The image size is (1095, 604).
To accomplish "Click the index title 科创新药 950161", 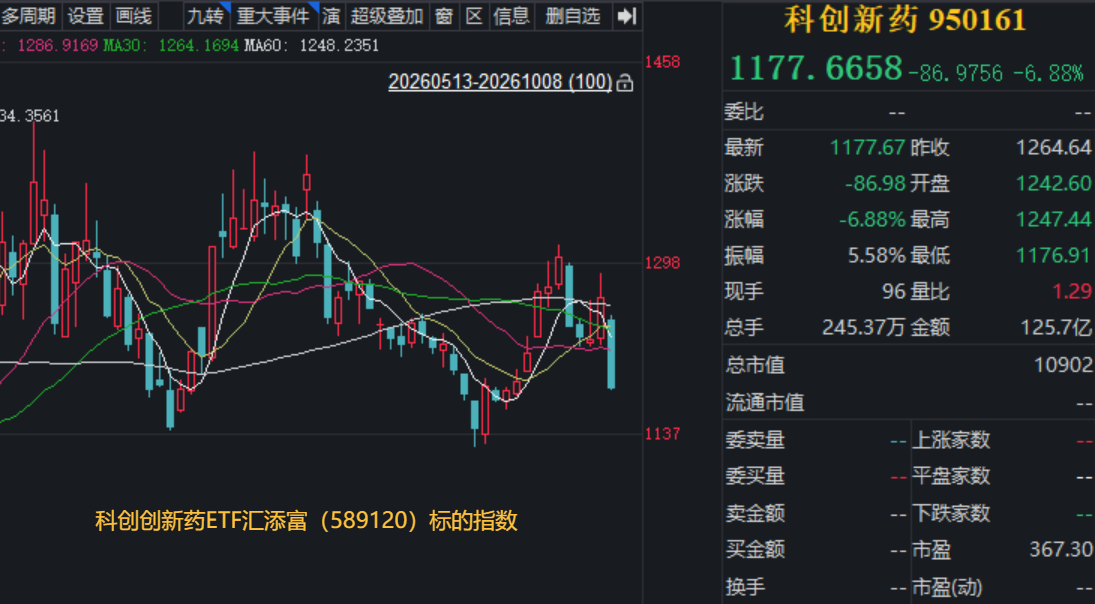I will click(x=906, y=20).
